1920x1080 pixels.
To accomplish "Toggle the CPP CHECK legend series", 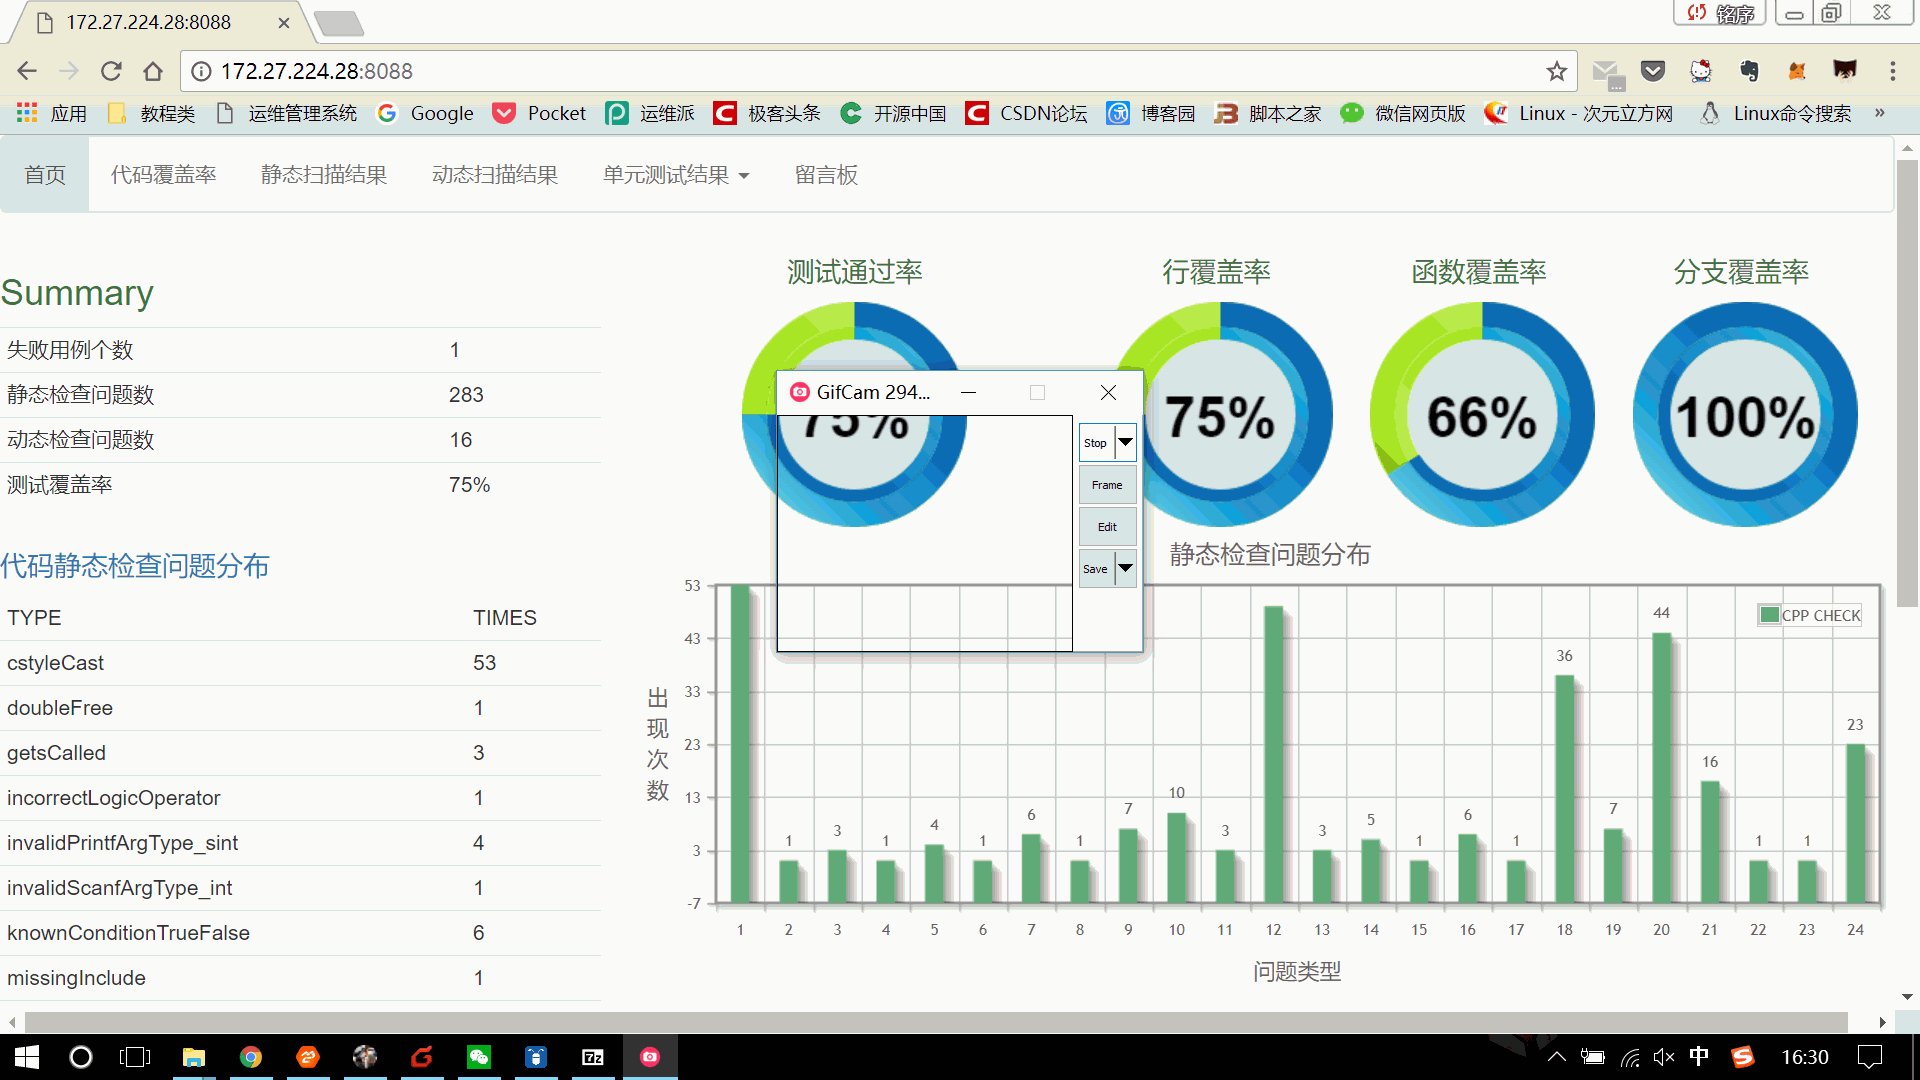I will point(1810,615).
